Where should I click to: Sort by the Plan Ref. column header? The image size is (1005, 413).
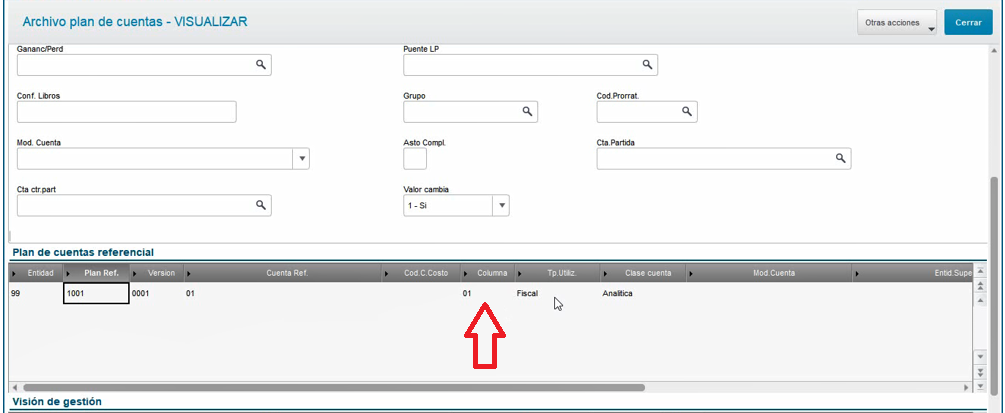pyautogui.click(x=97, y=273)
